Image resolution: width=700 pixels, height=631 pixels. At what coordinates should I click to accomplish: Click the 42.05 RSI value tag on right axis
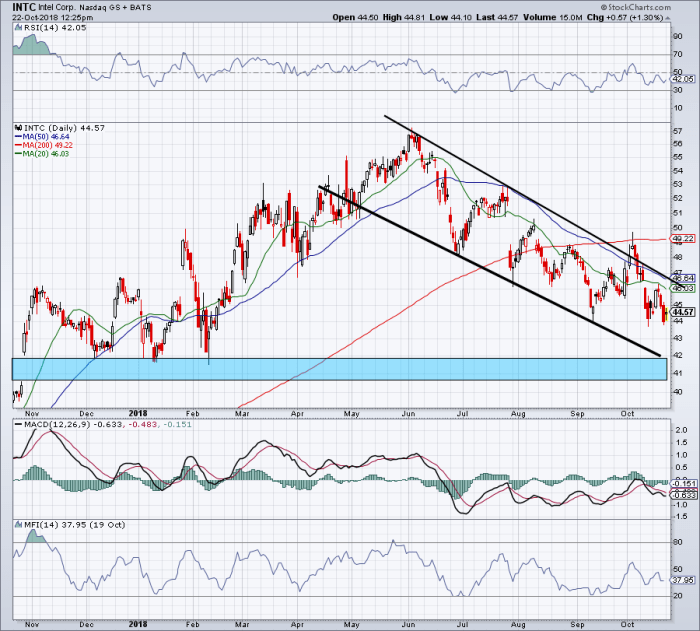pyautogui.click(x=683, y=79)
